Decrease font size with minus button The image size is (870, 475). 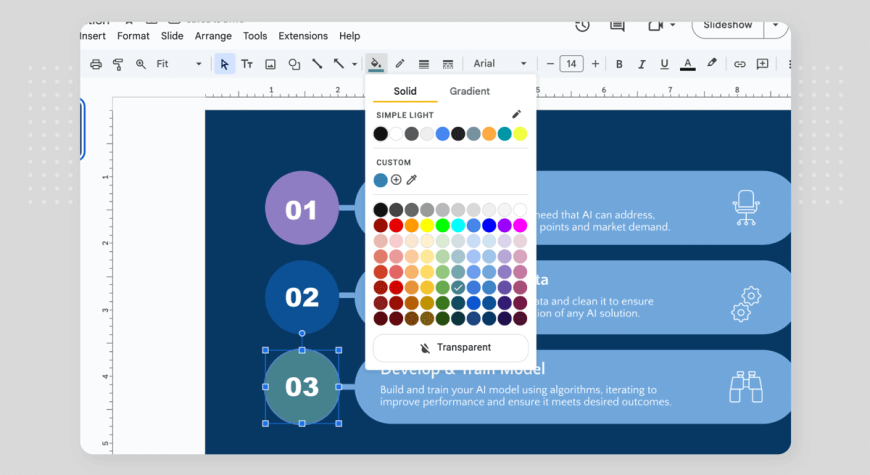pos(550,64)
